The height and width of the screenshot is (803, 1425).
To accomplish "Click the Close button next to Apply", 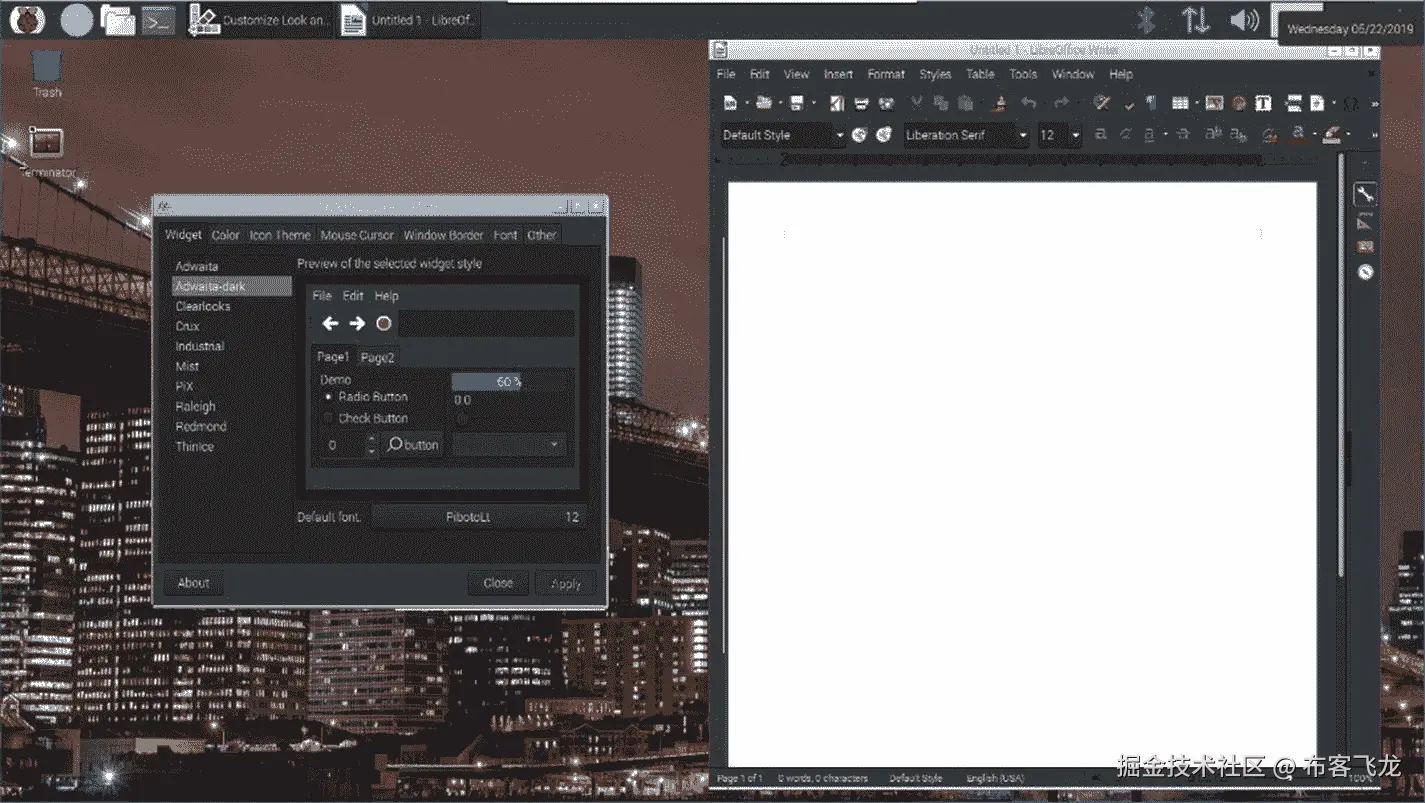I will pos(498,583).
